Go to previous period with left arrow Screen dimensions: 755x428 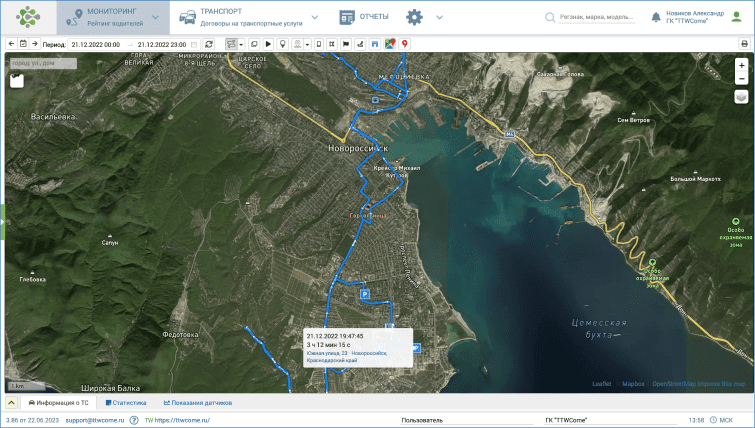point(11,44)
